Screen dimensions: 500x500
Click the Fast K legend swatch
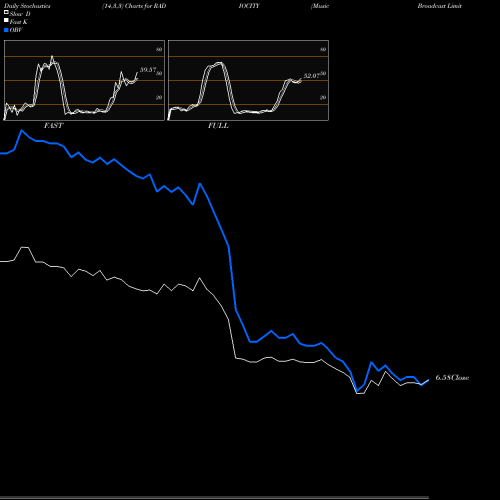[x=6, y=20]
